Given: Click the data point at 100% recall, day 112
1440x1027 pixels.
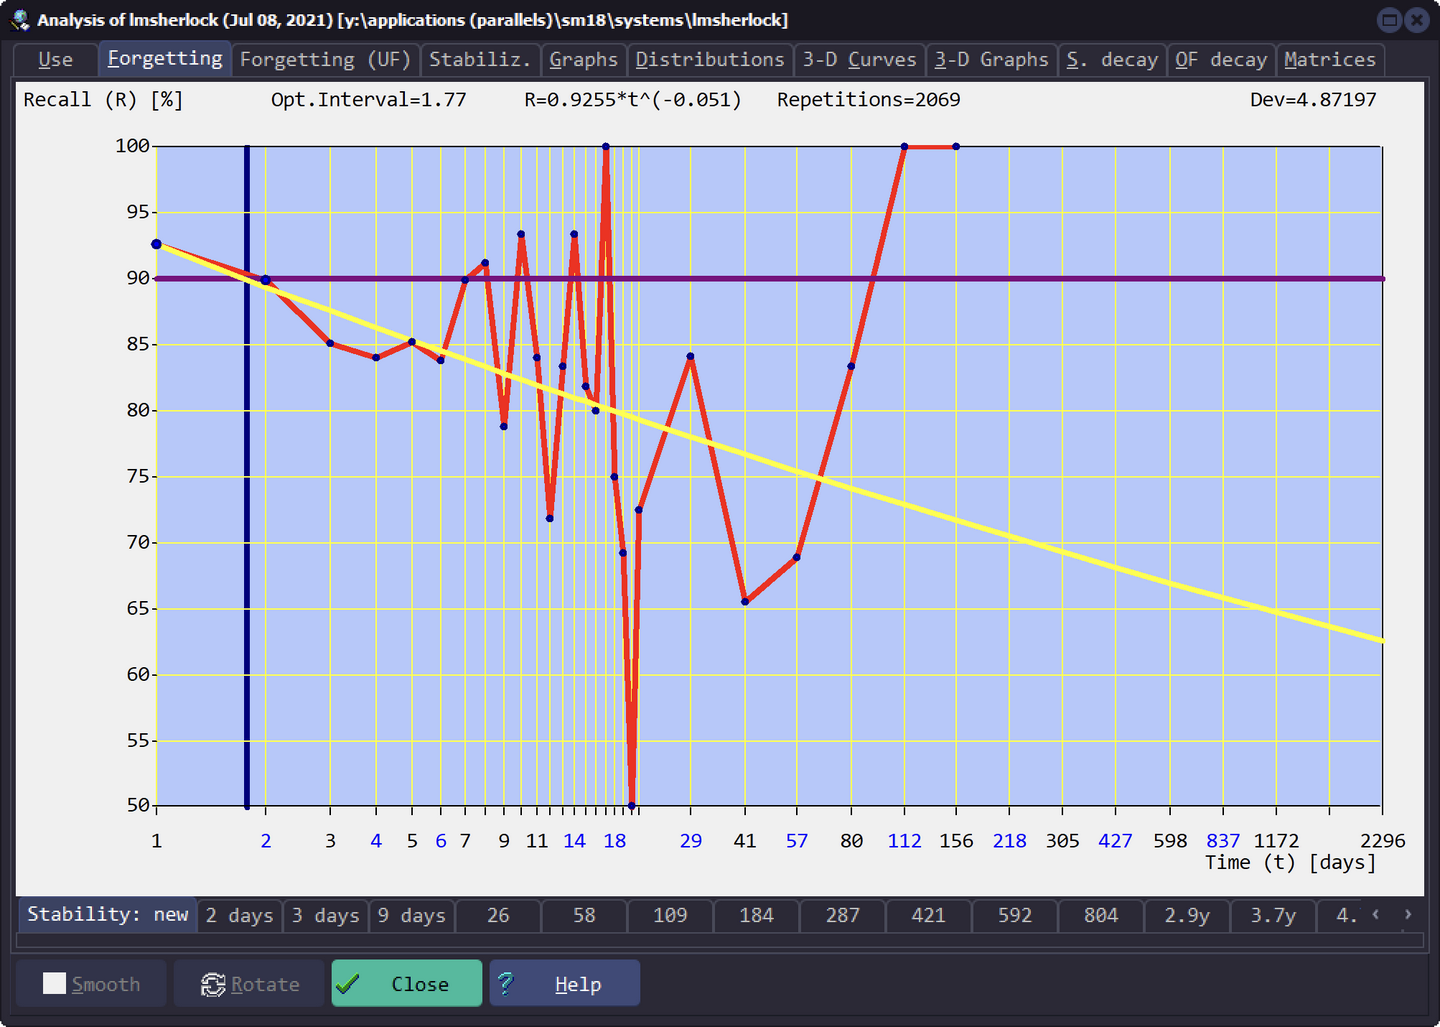Looking at the screenshot, I should (x=904, y=147).
